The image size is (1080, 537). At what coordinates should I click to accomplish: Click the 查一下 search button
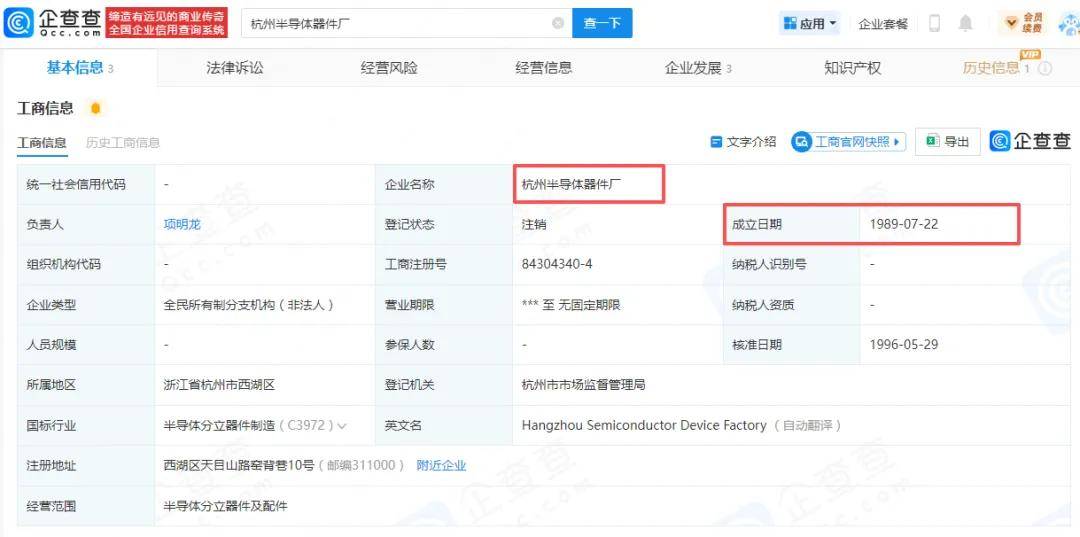[602, 23]
